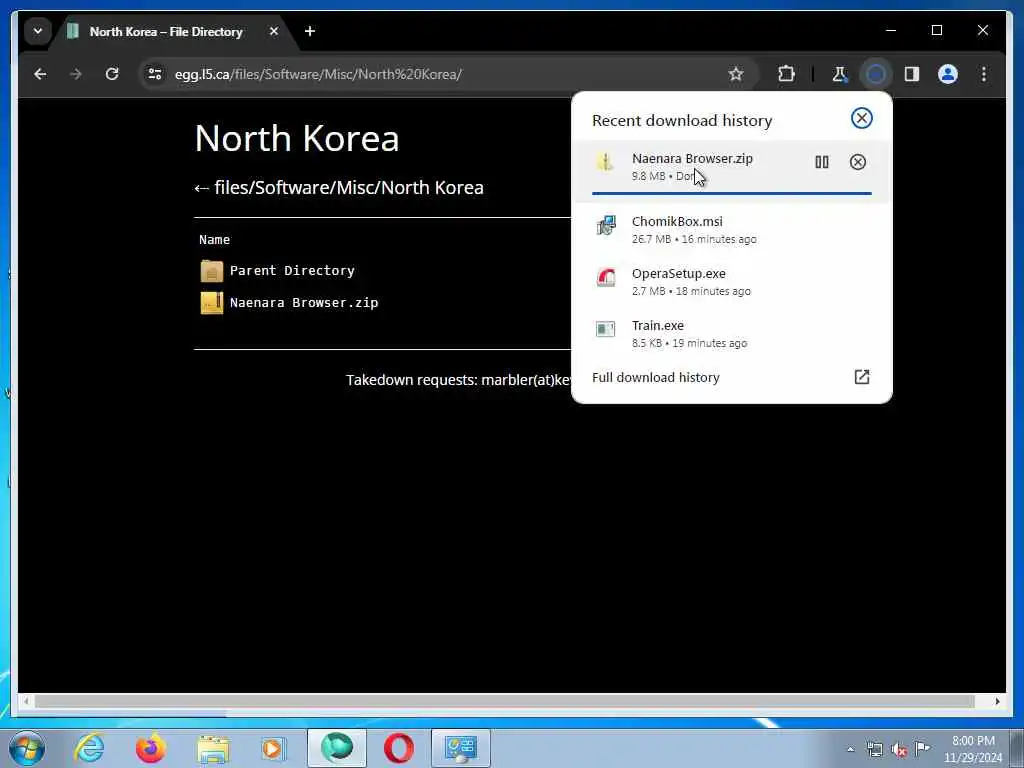Click the muted volume tray icon
Viewport: 1024px width, 768px height.
tap(899, 750)
